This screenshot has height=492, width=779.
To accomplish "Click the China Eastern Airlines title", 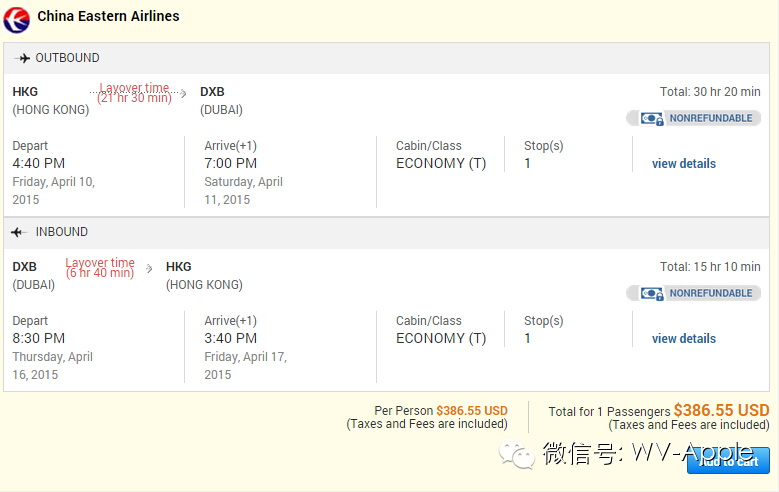I will [x=108, y=16].
